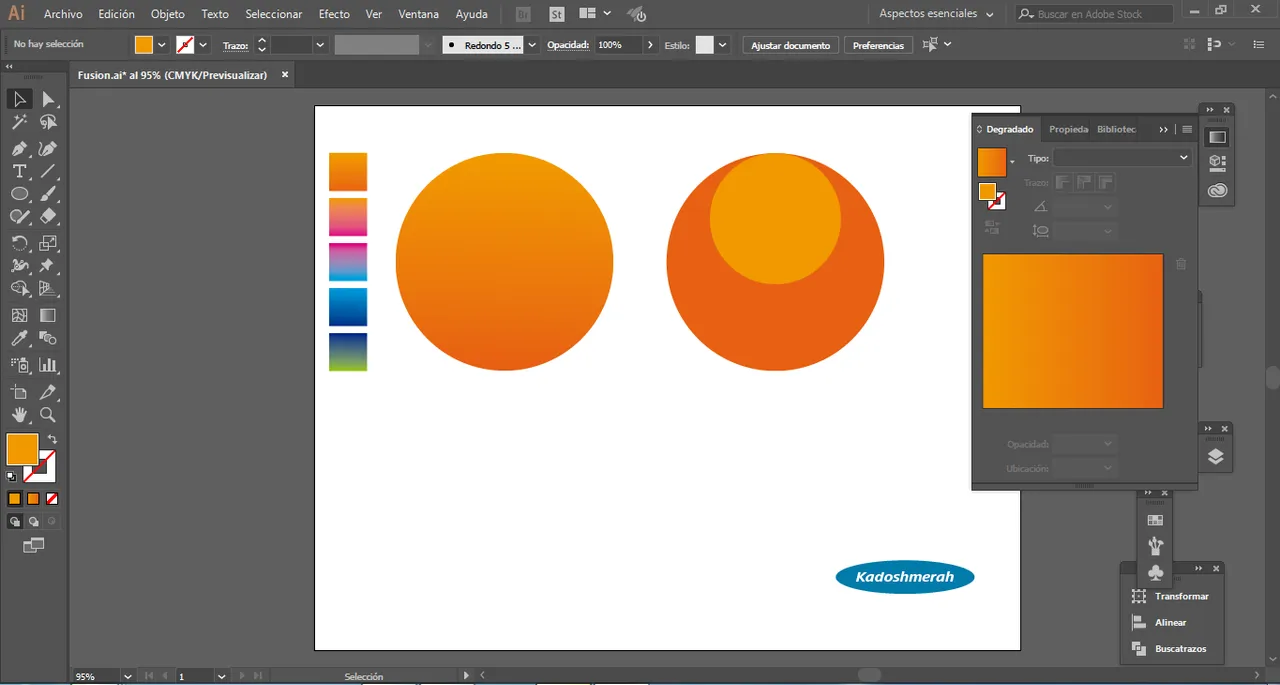Screen dimensions: 1280x685
Task: Switch to Draw Behind mode
Action: coord(33,522)
